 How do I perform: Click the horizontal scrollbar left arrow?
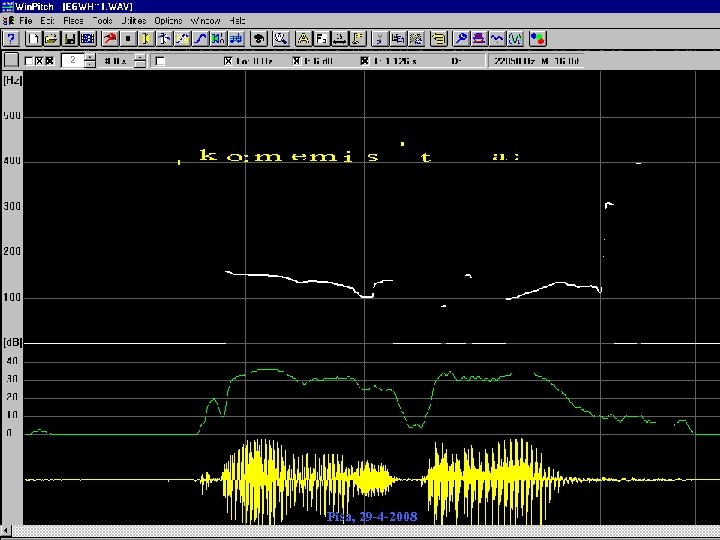click(6, 531)
